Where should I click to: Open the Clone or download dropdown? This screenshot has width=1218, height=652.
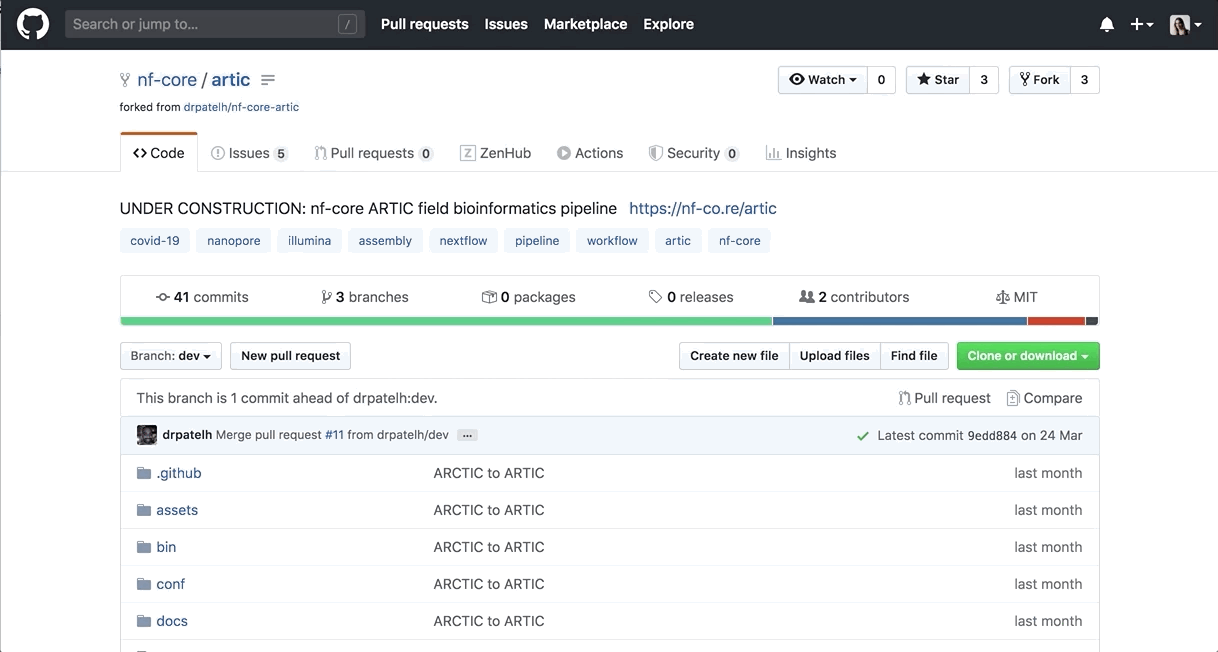click(1028, 356)
